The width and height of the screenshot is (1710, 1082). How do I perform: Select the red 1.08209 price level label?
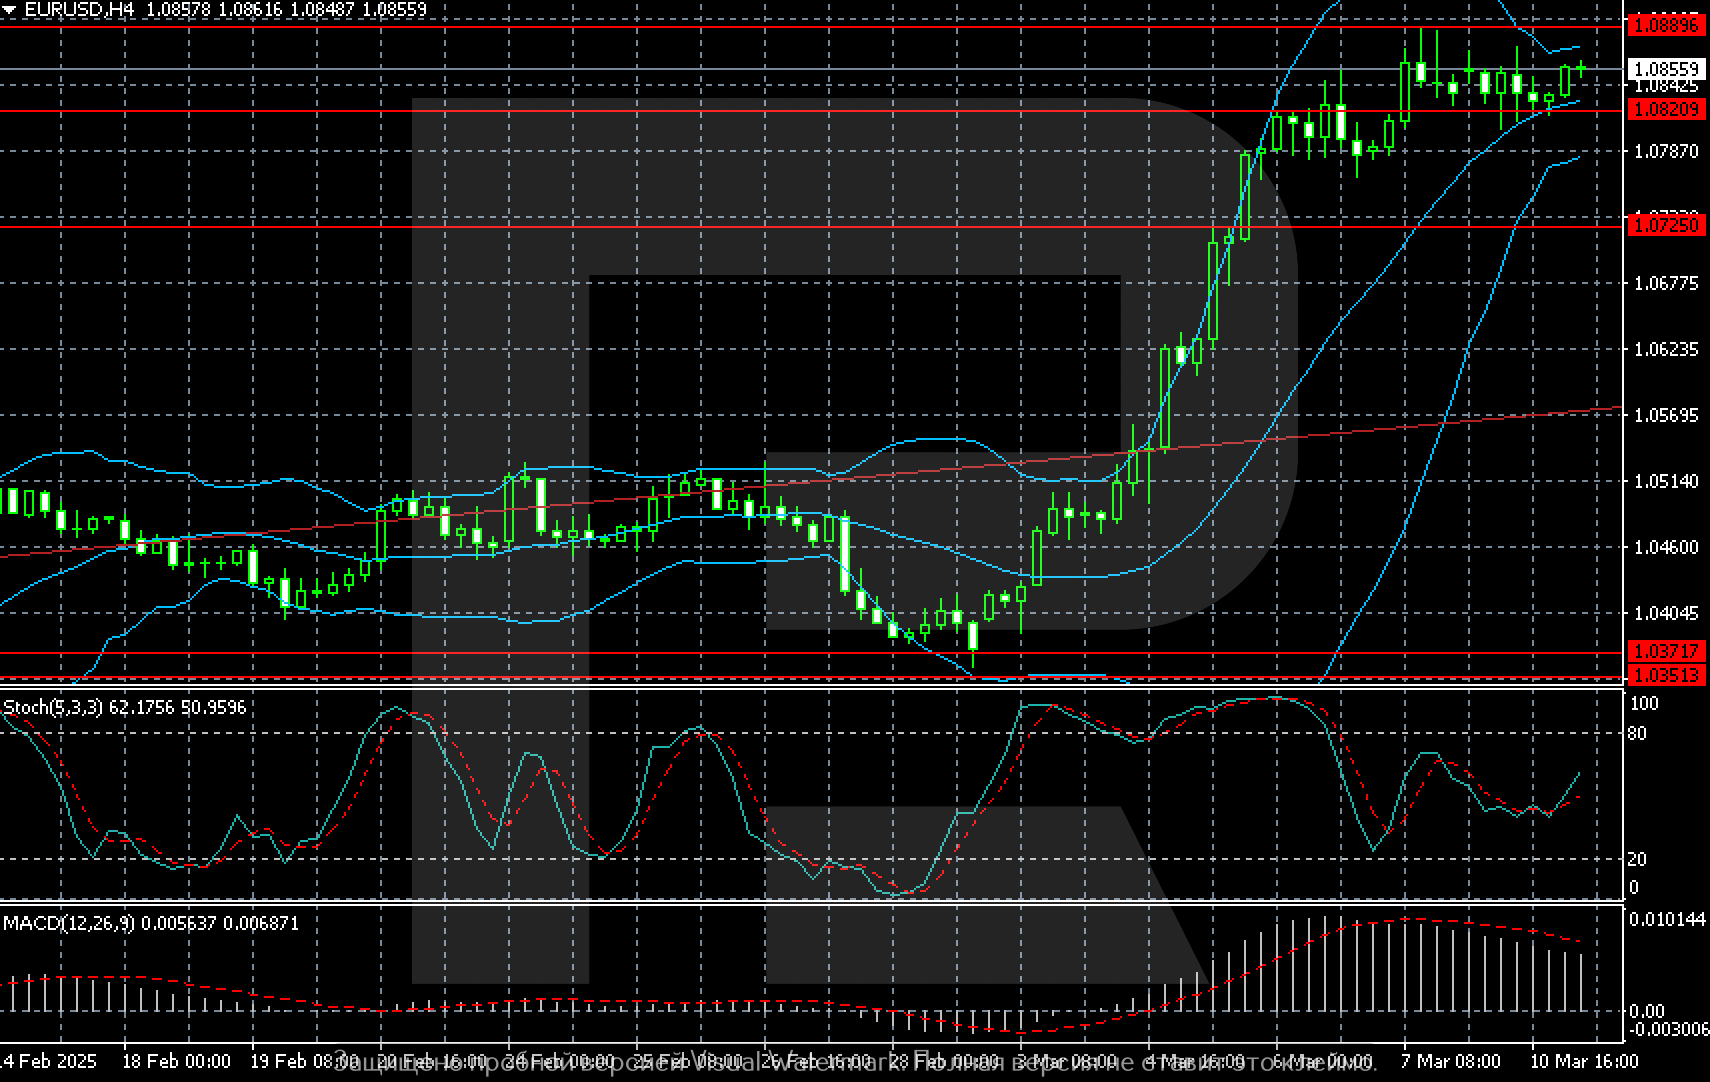point(1665,110)
